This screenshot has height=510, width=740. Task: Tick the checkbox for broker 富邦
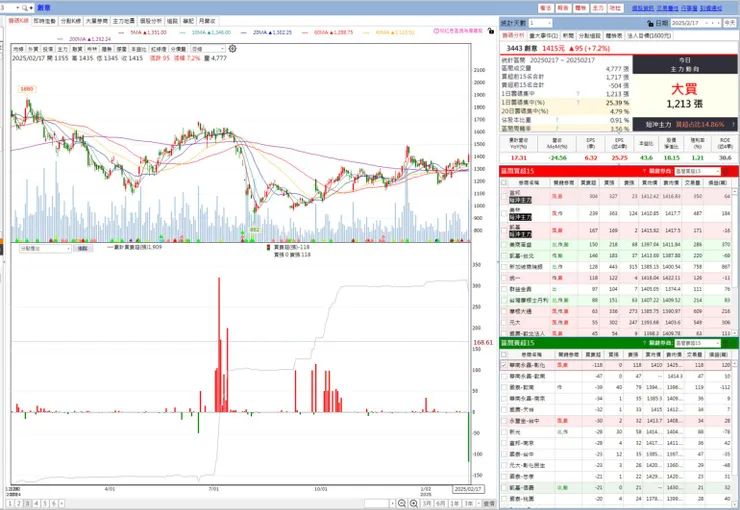504,196
